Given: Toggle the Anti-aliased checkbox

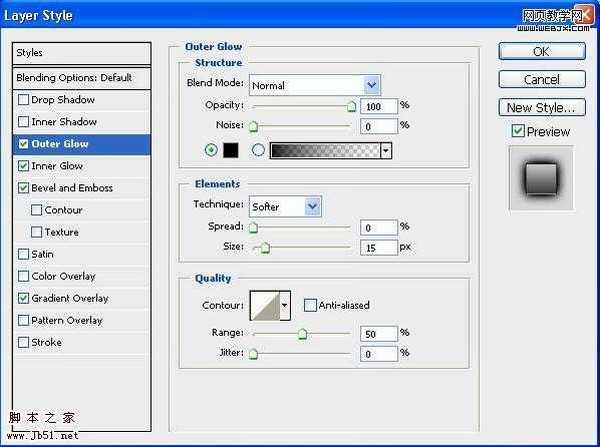Looking at the screenshot, I should click(311, 305).
